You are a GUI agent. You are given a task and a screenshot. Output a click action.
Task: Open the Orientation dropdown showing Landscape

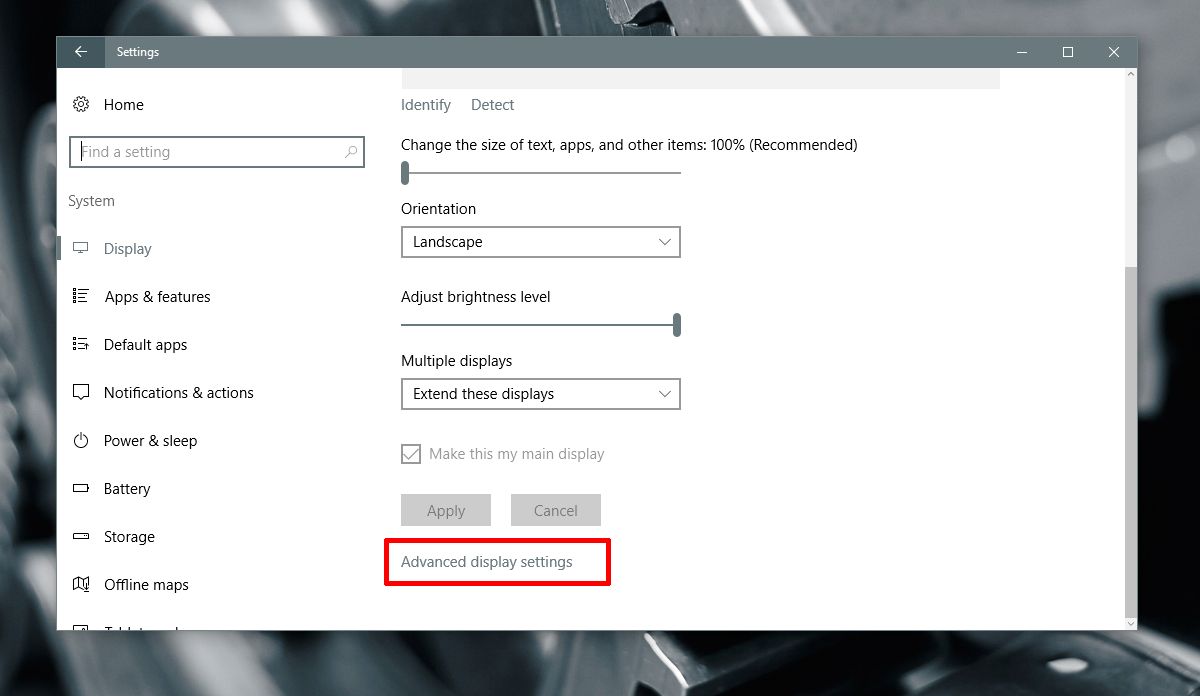point(540,242)
